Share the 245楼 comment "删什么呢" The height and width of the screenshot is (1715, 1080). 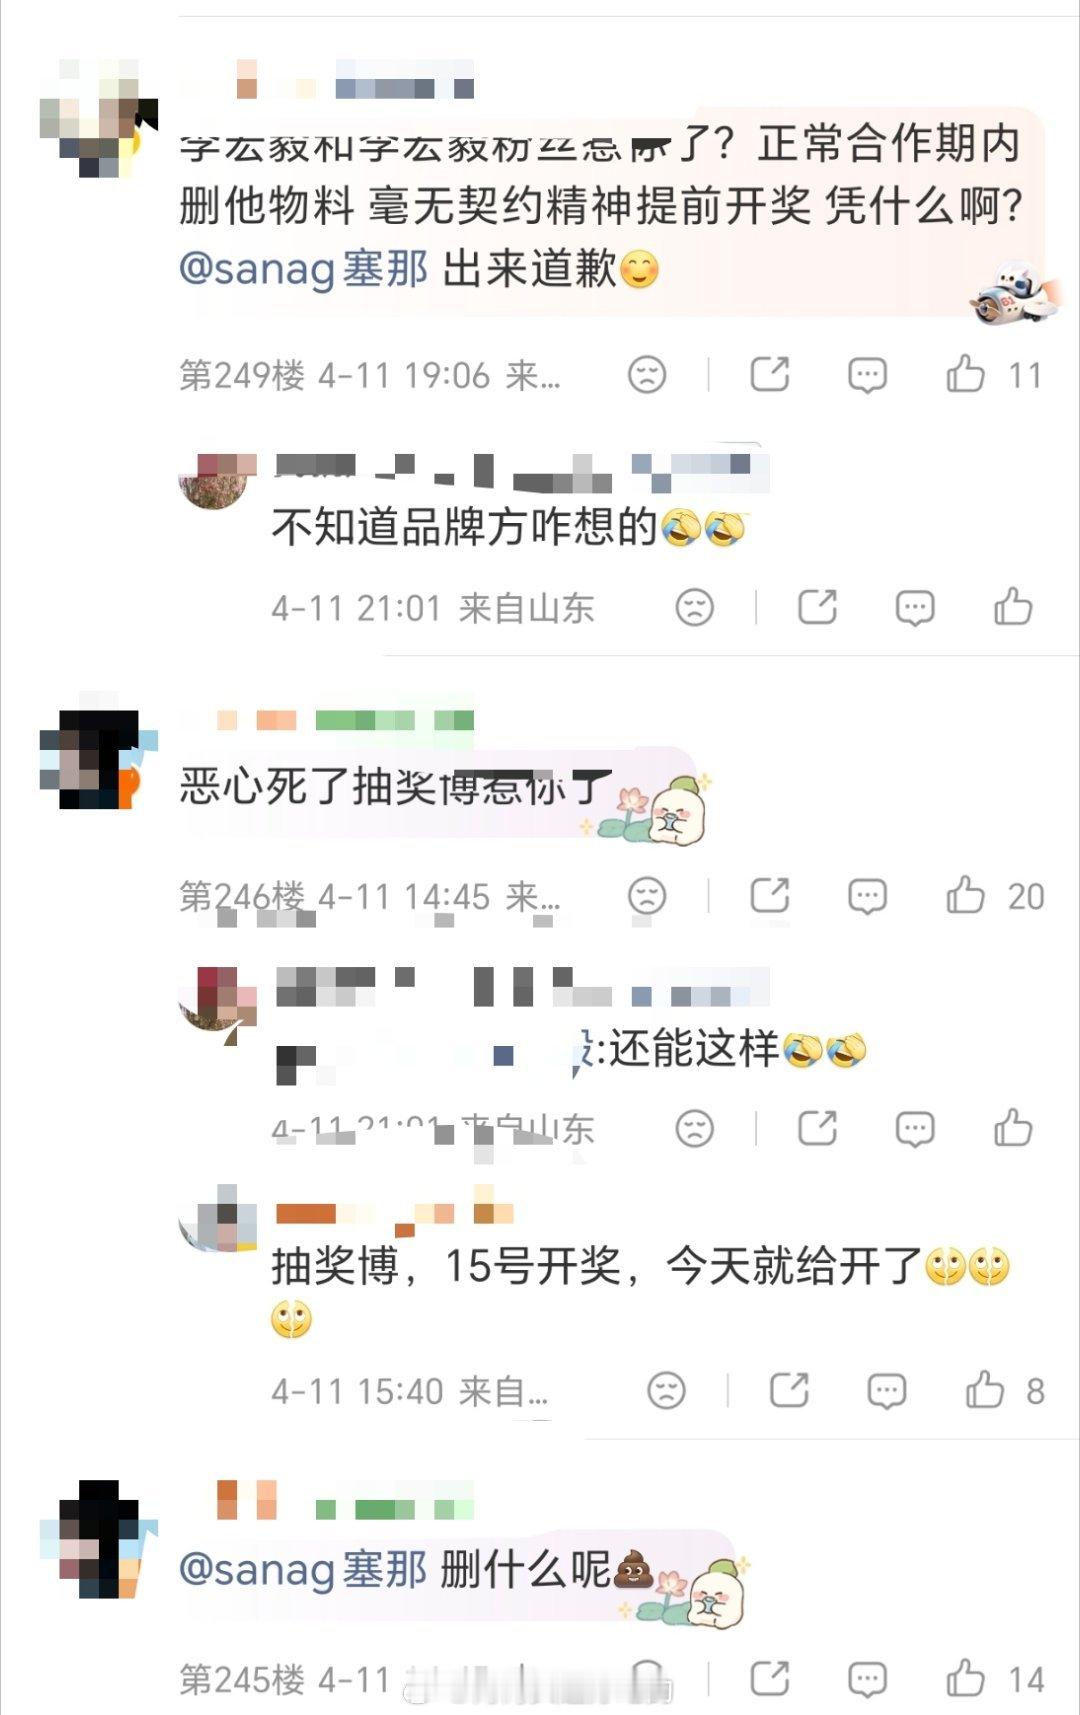769,1678
